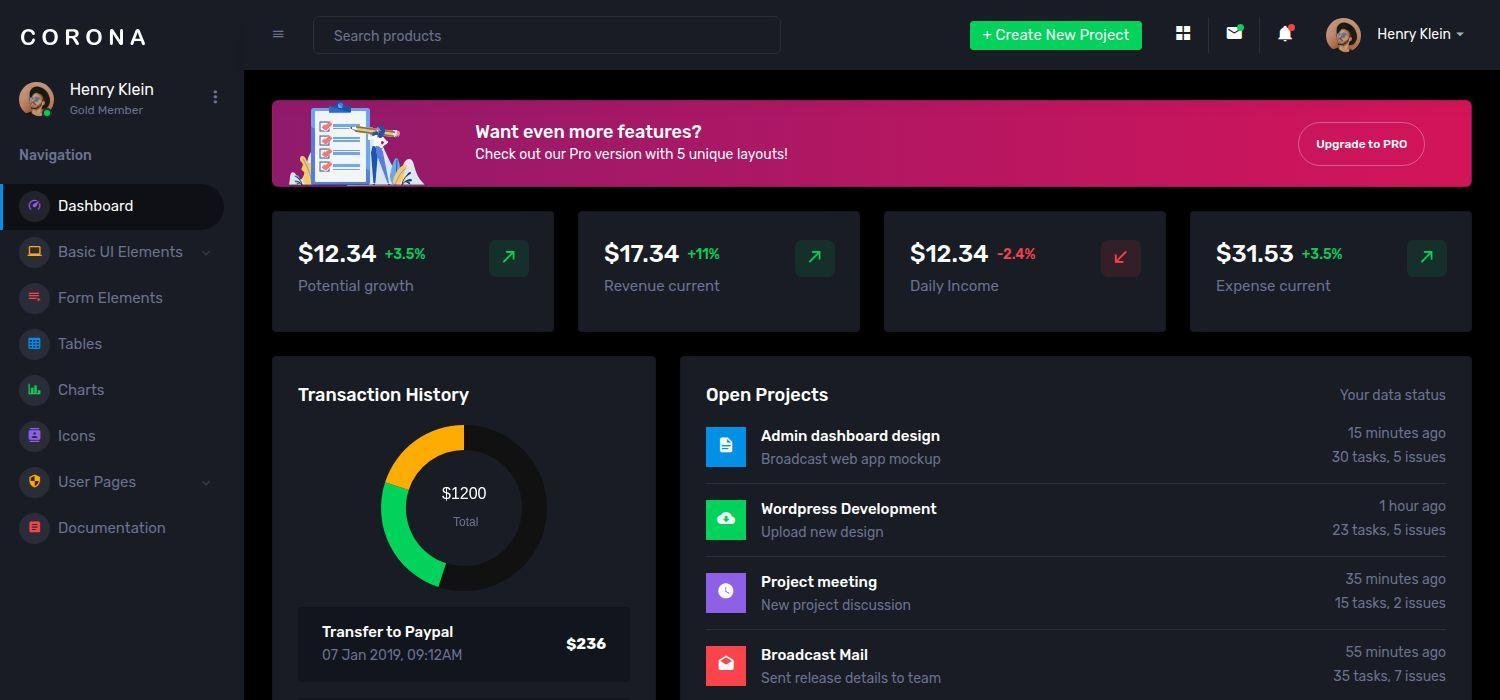Screen dimensions: 1500x700
Task: Click the $31.53 Expense current value
Action: pos(1255,254)
